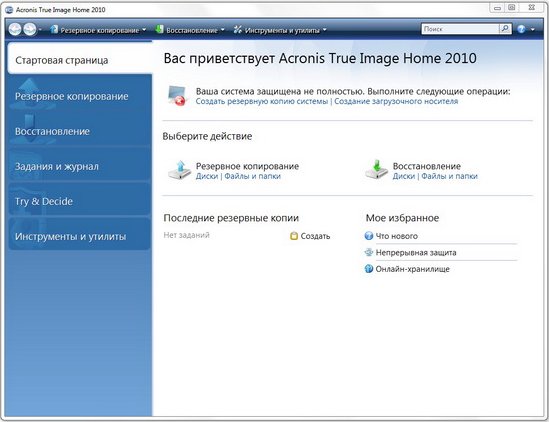Click the Создание загрузочного носителя link
549x422 pixels.
(396, 102)
